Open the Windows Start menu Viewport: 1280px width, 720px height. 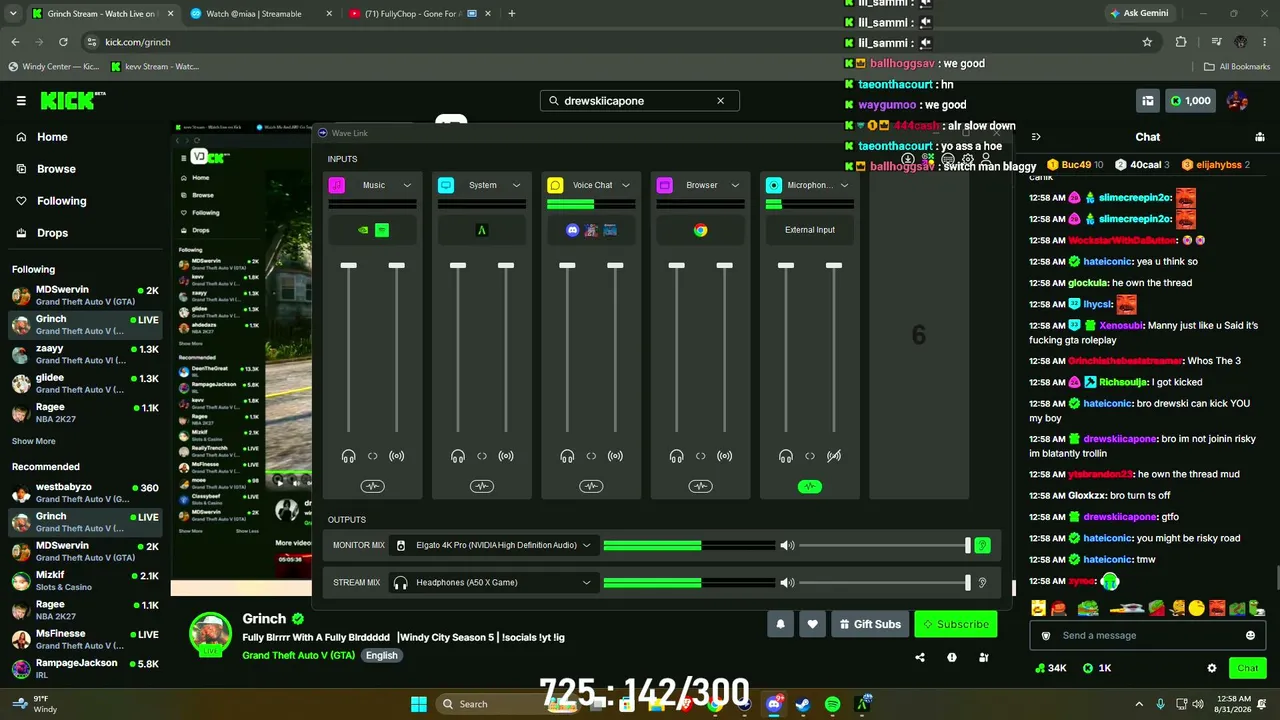(418, 704)
